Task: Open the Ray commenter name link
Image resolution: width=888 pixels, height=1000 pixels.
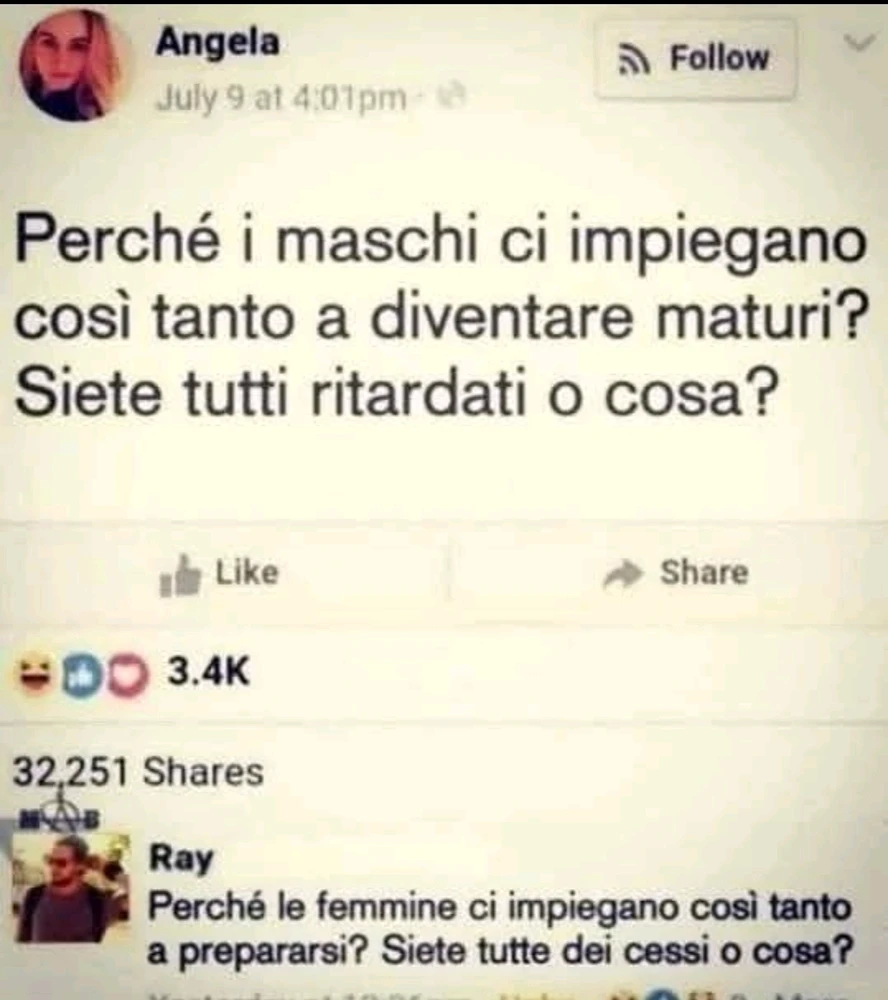Action: (181, 858)
